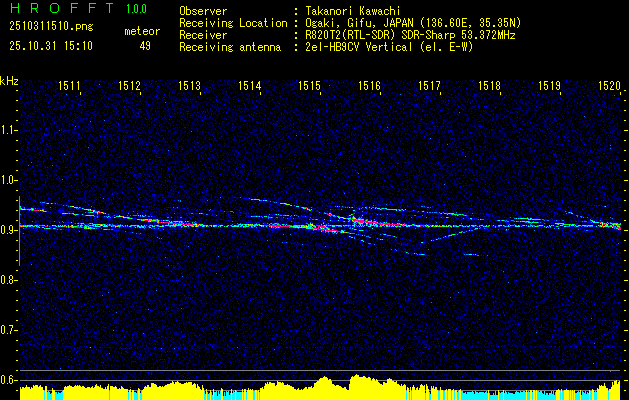Image resolution: width=629 pixels, height=400 pixels.
Task: Click the meteor count label
Action: 142,31
